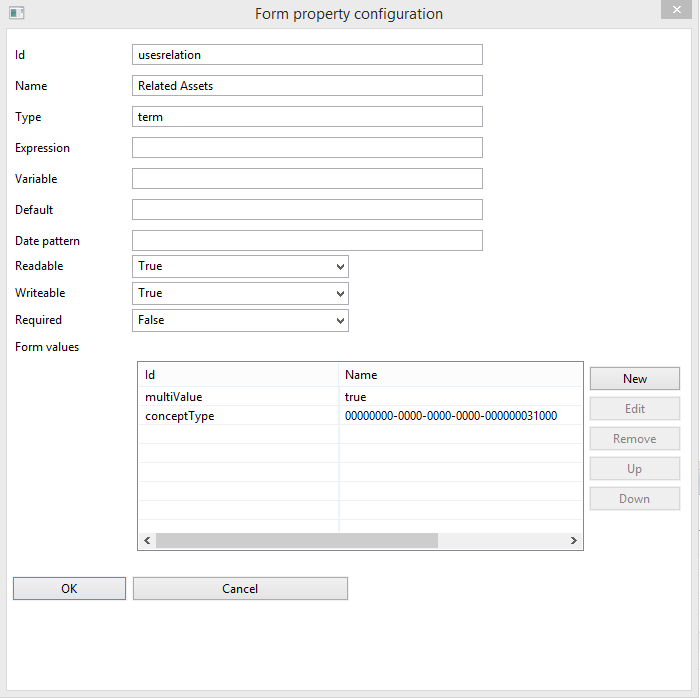Viewport: 700px width, 698px height.
Task: Click the Id column header
Action: click(238, 375)
